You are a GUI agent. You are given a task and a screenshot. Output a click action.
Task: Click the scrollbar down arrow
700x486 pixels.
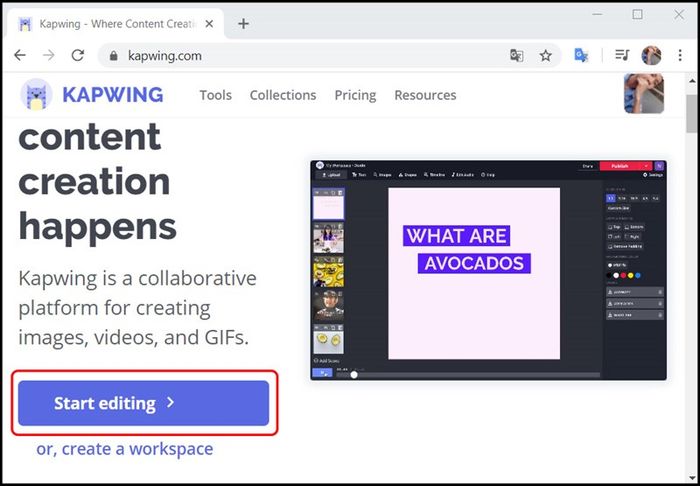tap(692, 478)
